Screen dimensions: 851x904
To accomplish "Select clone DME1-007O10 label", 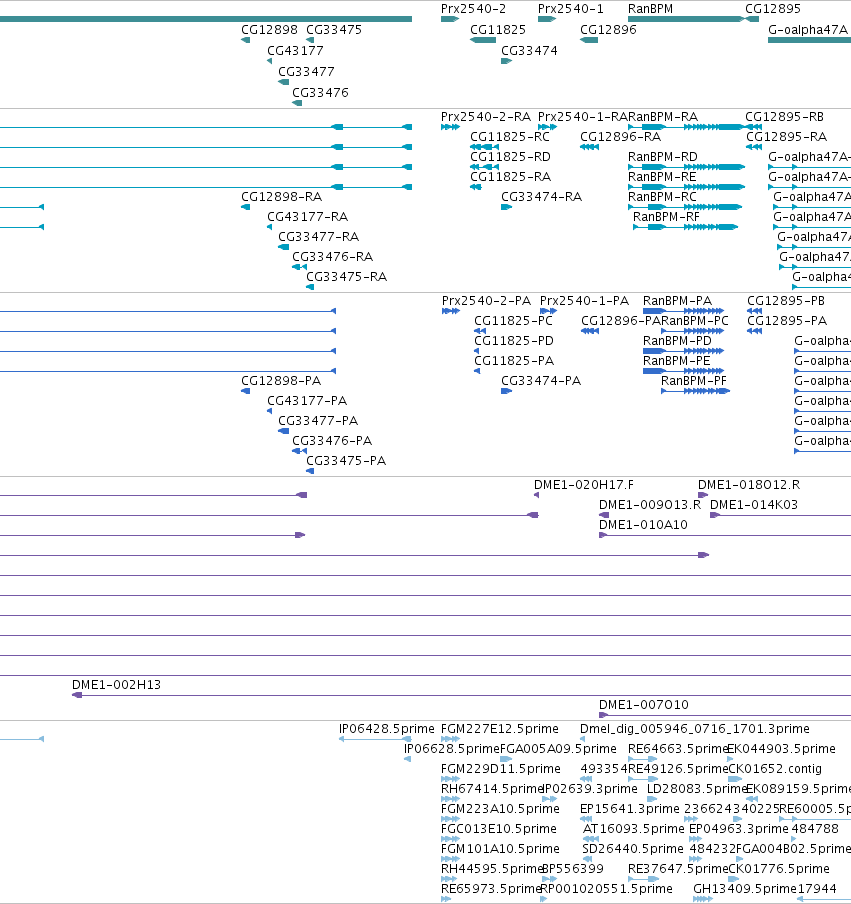I will tap(643, 705).
